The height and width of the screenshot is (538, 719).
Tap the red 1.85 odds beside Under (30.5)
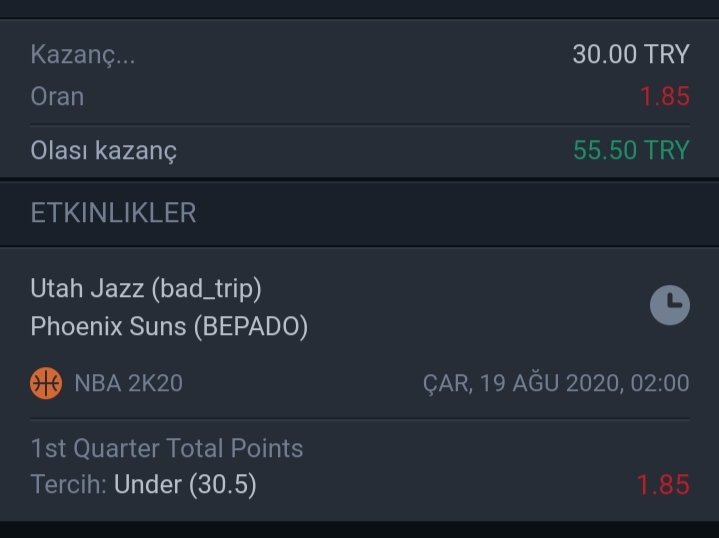(x=663, y=484)
